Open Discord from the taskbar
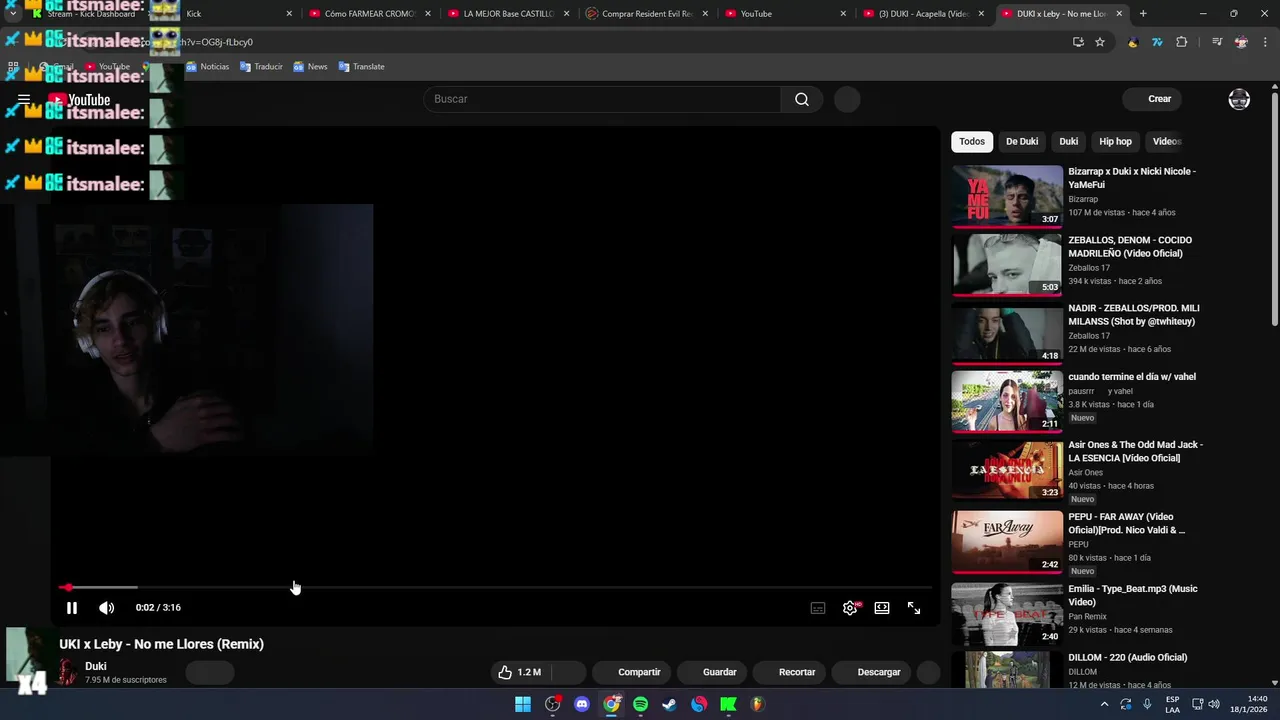This screenshot has width=1280, height=720. click(582, 704)
